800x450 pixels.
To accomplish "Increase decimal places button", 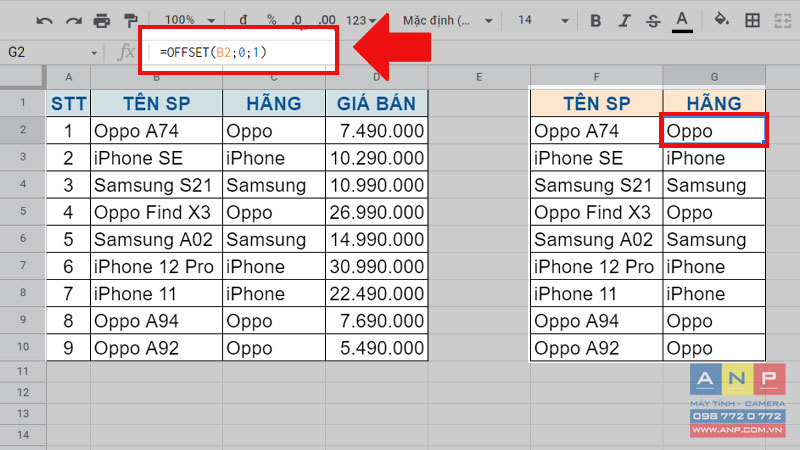I will pos(327,20).
